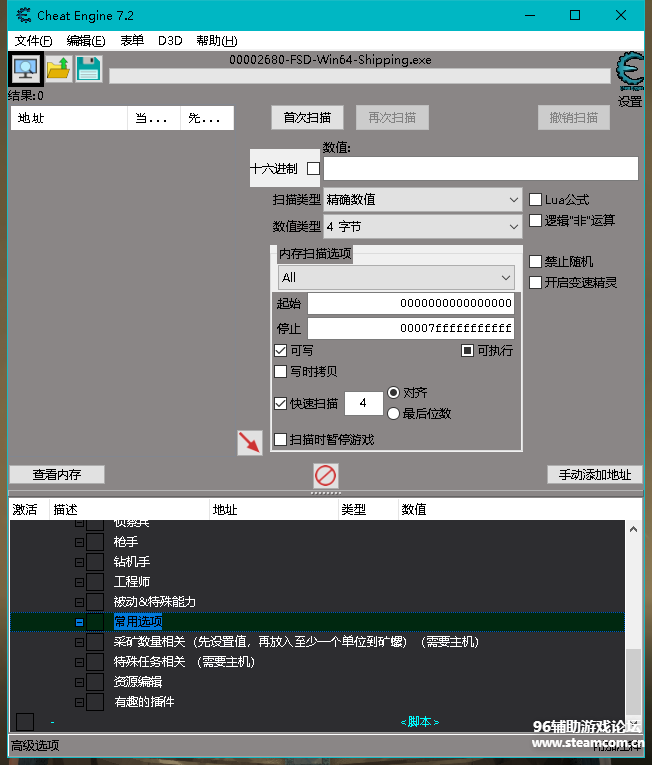Click the 停止 stop address field
Viewport: 652px width, 765px height.
pos(410,328)
